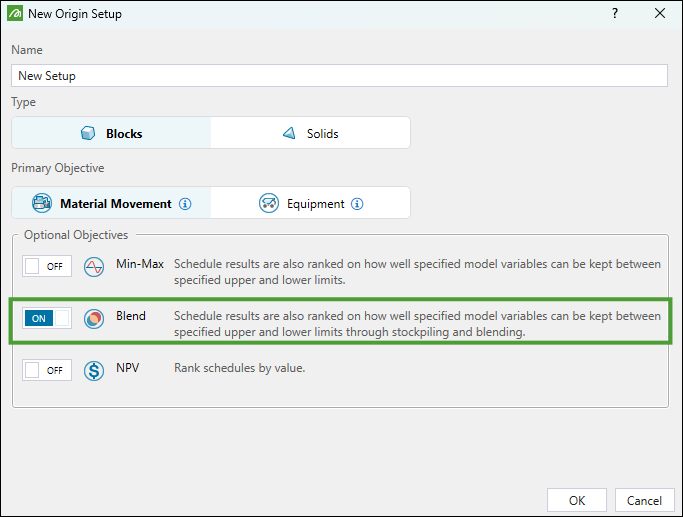Image resolution: width=683 pixels, height=517 pixels.
Task: Switch on the NPV objective toggle
Action: pos(46,370)
